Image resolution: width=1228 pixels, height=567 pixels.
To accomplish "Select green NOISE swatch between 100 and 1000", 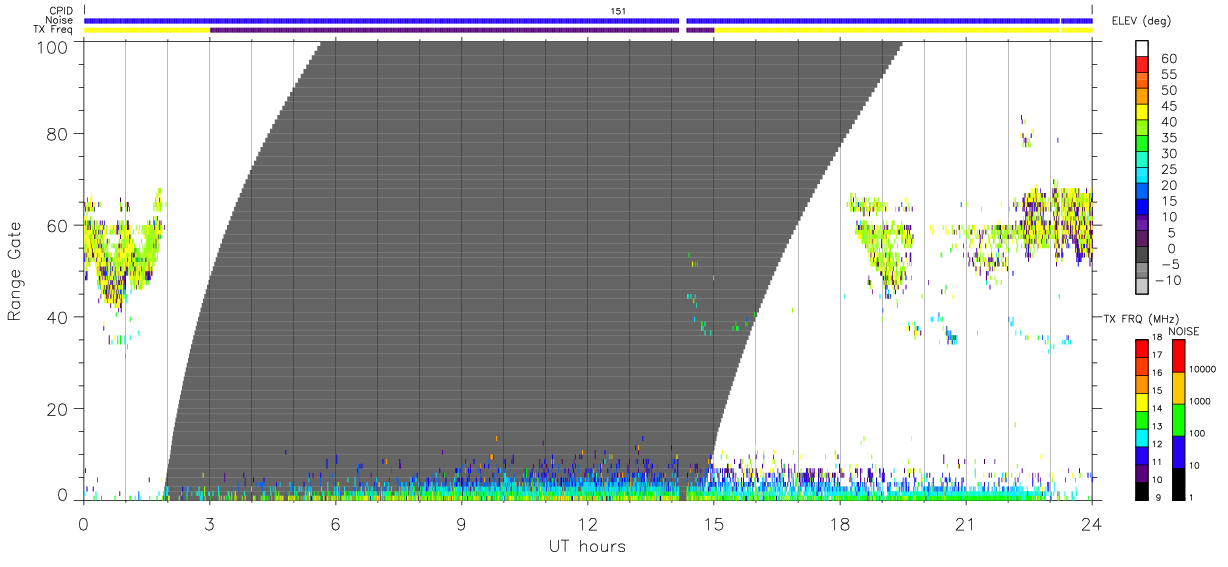I will coord(1178,419).
